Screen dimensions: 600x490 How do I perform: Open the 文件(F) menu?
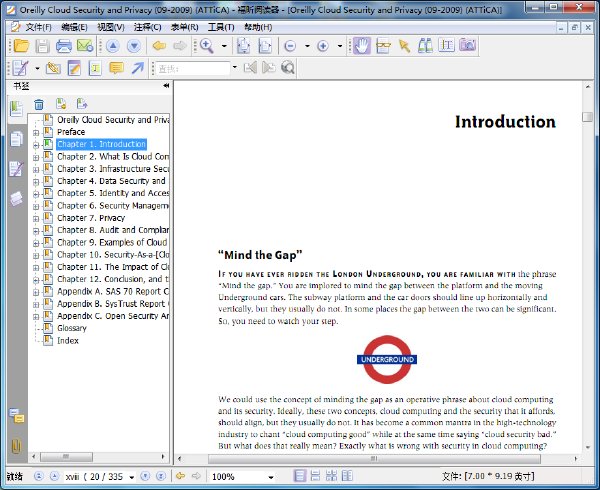(38, 27)
